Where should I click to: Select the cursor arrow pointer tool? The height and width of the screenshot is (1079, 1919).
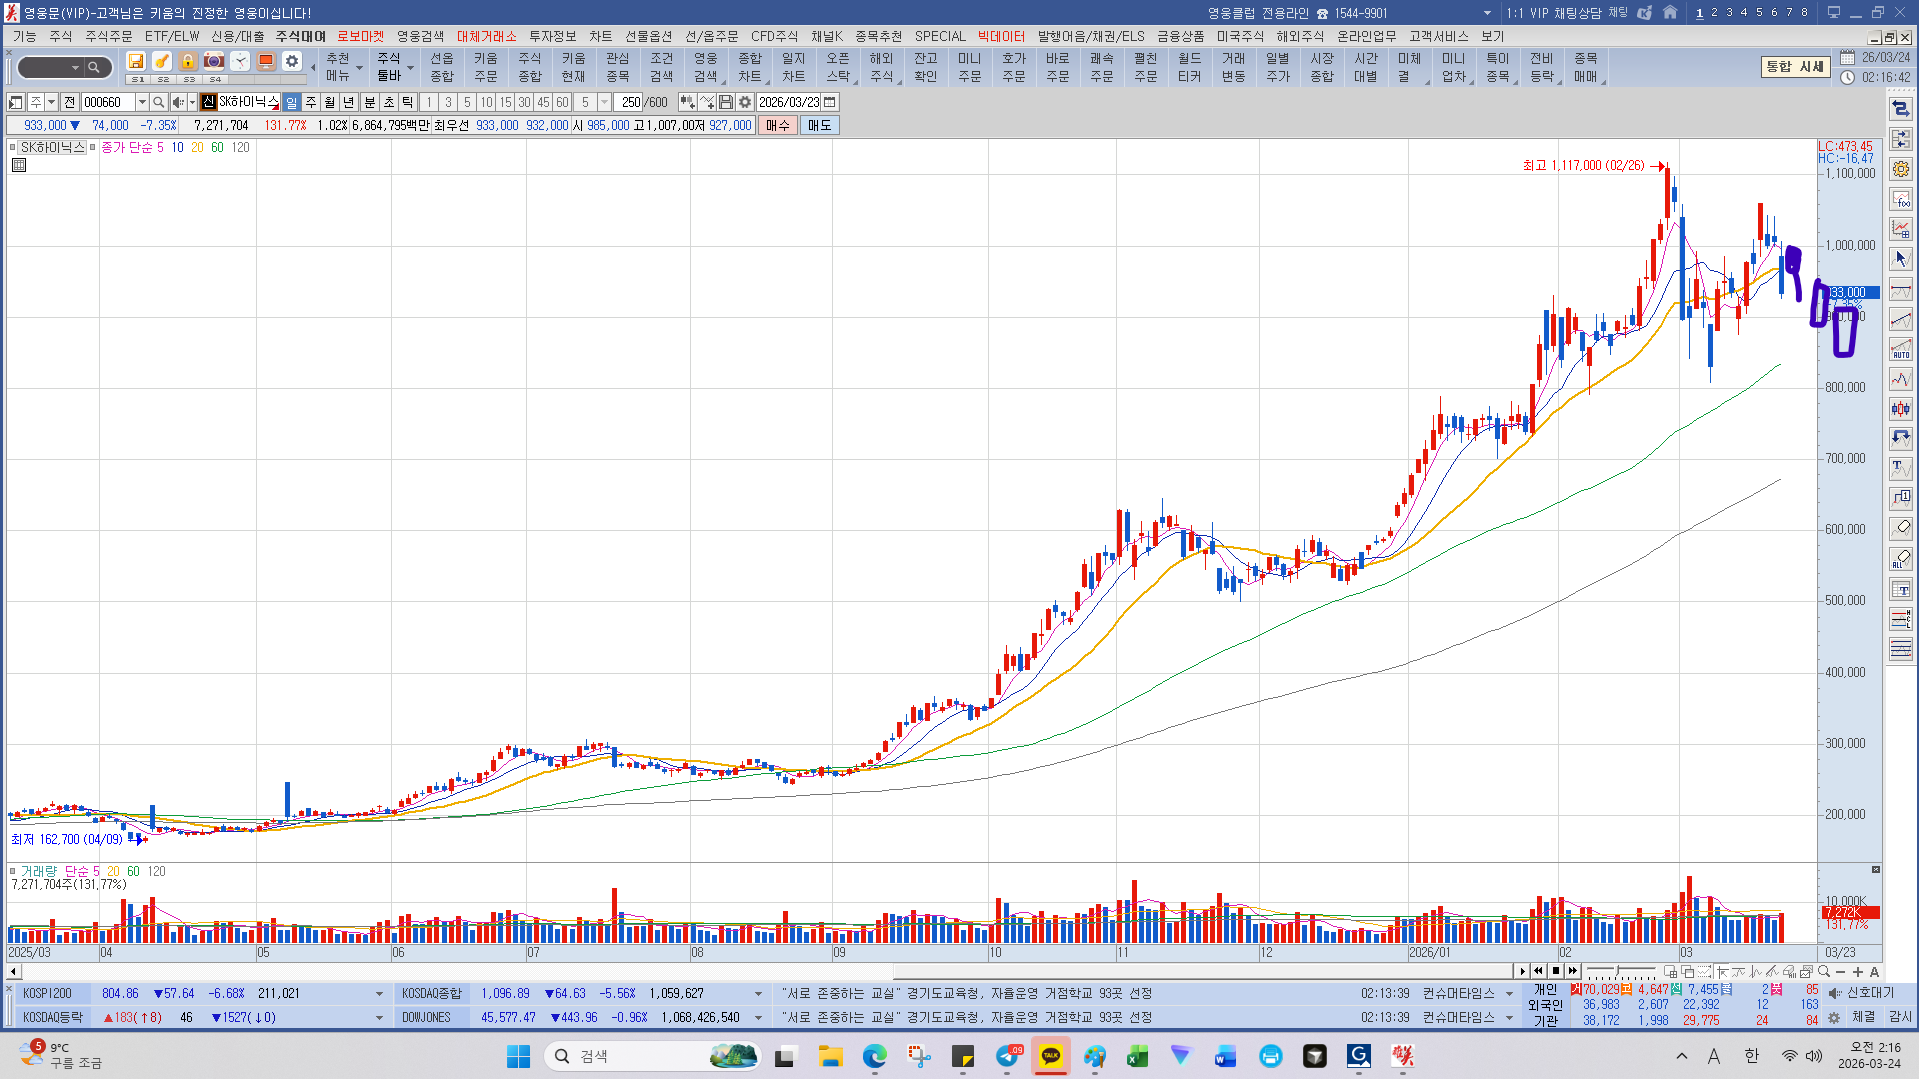point(1901,259)
